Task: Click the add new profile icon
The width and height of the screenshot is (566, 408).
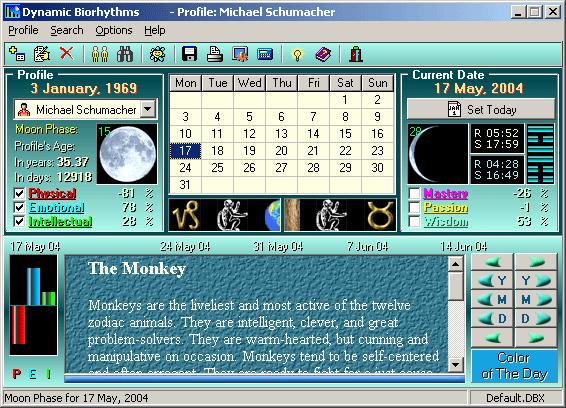Action: point(17,54)
